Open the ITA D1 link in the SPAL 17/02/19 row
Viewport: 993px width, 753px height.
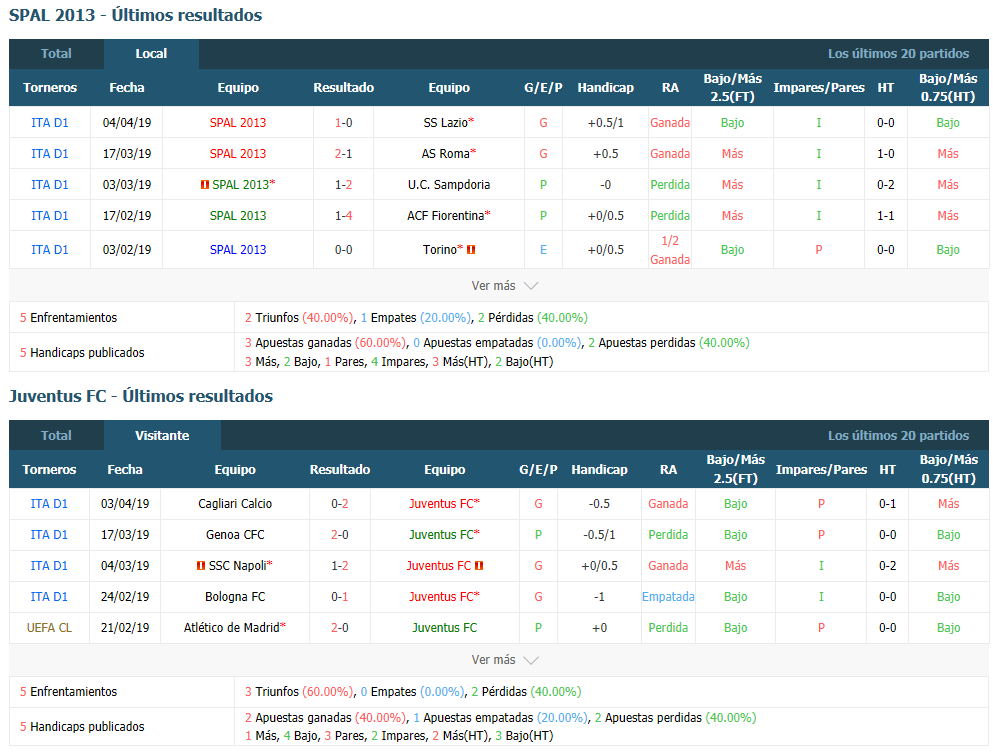[49, 216]
